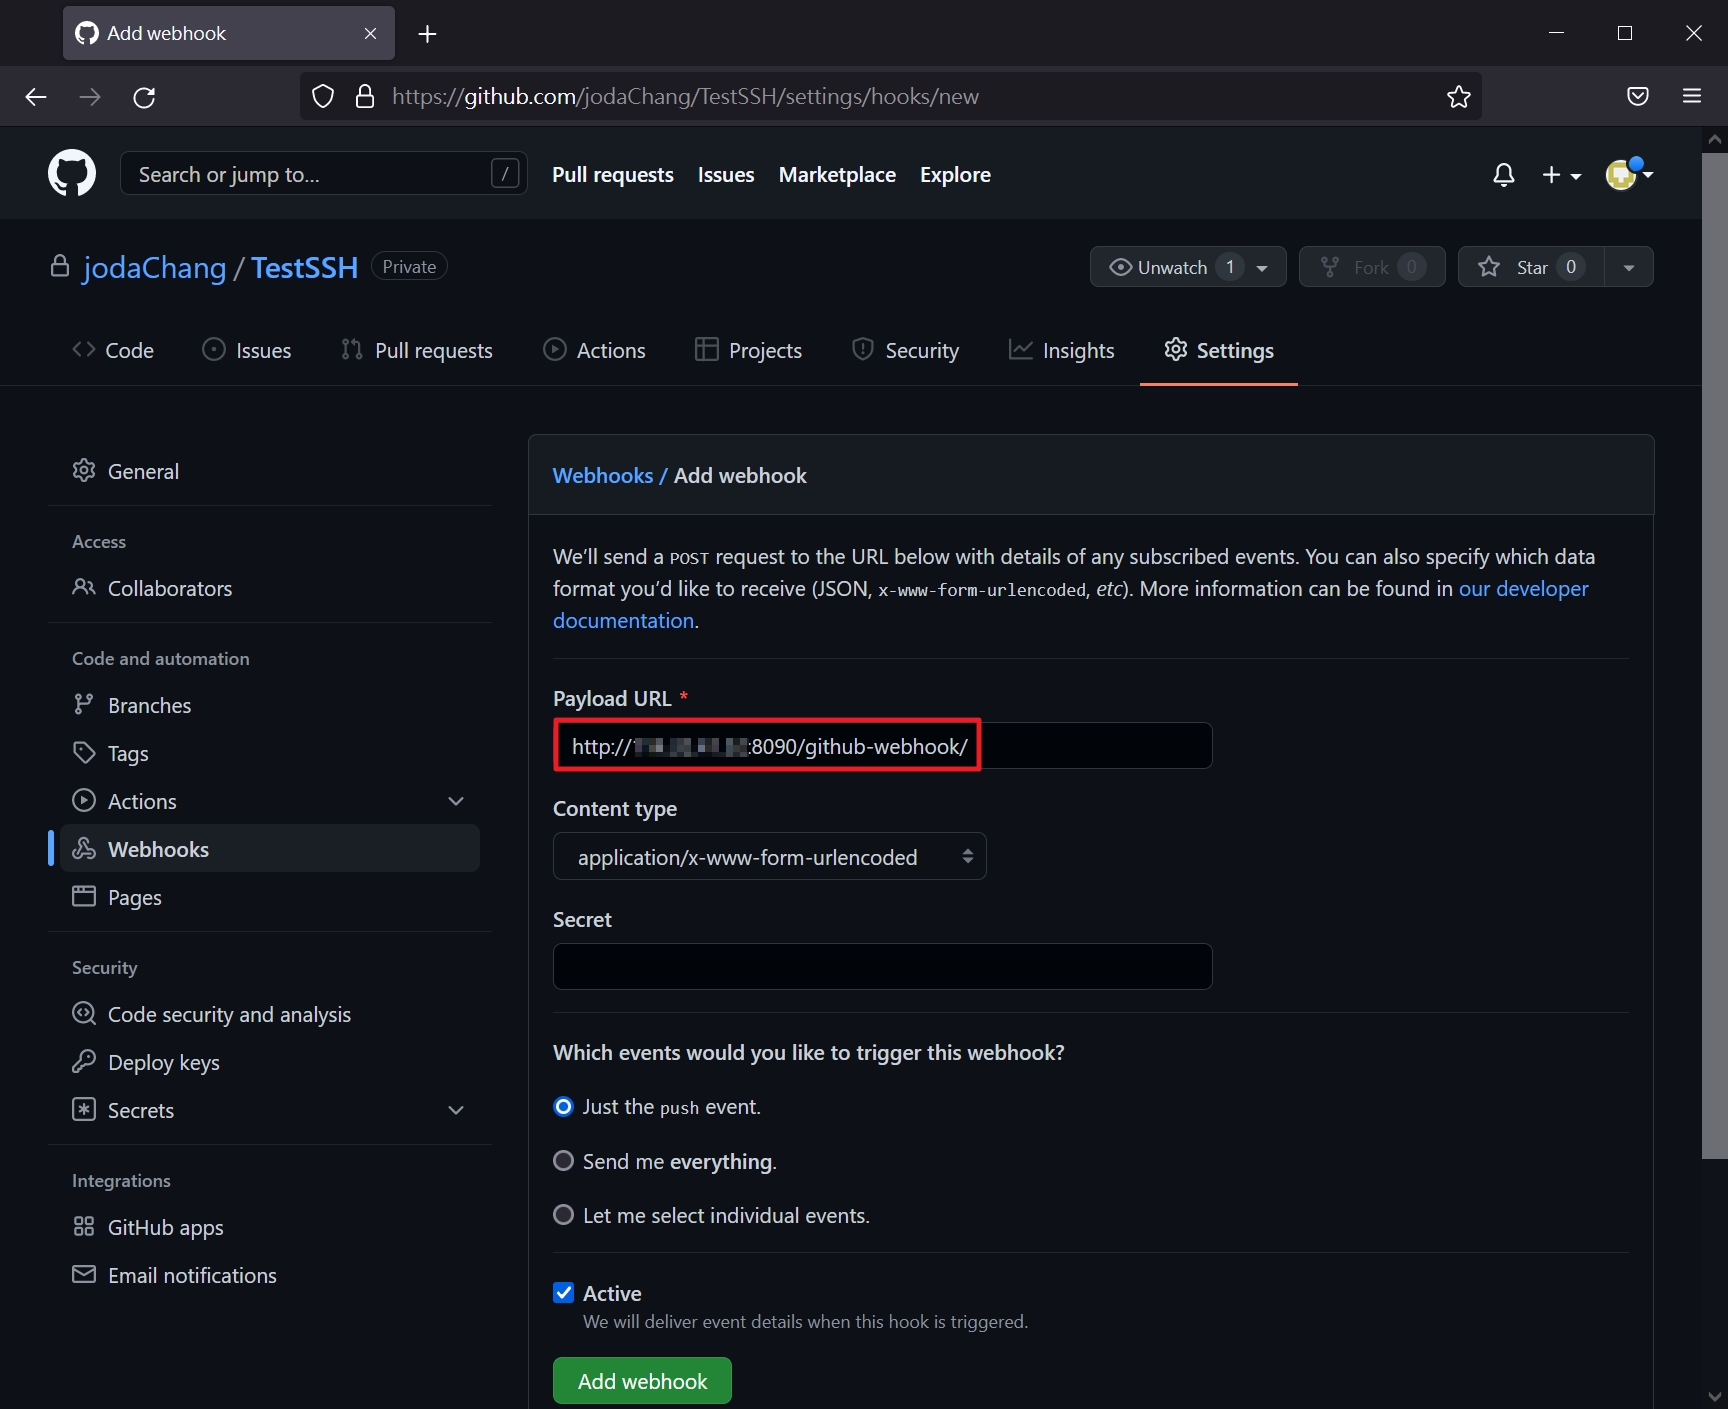1728x1409 pixels.
Task: Click into the Secret field
Action: pyautogui.click(x=882, y=967)
